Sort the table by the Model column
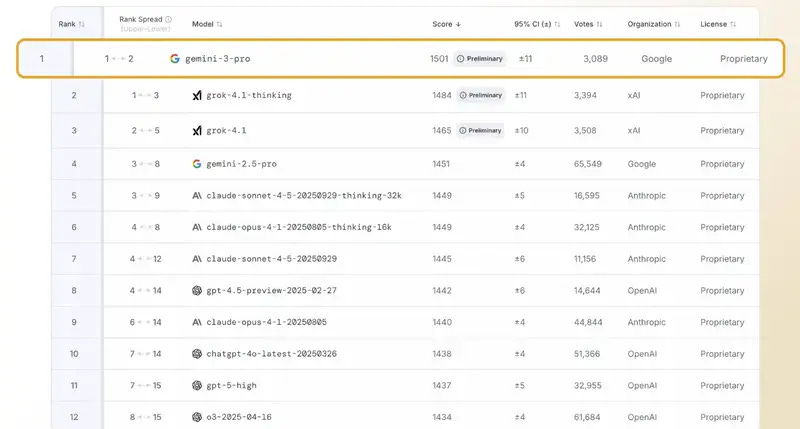This screenshot has width=800, height=429. pos(219,24)
